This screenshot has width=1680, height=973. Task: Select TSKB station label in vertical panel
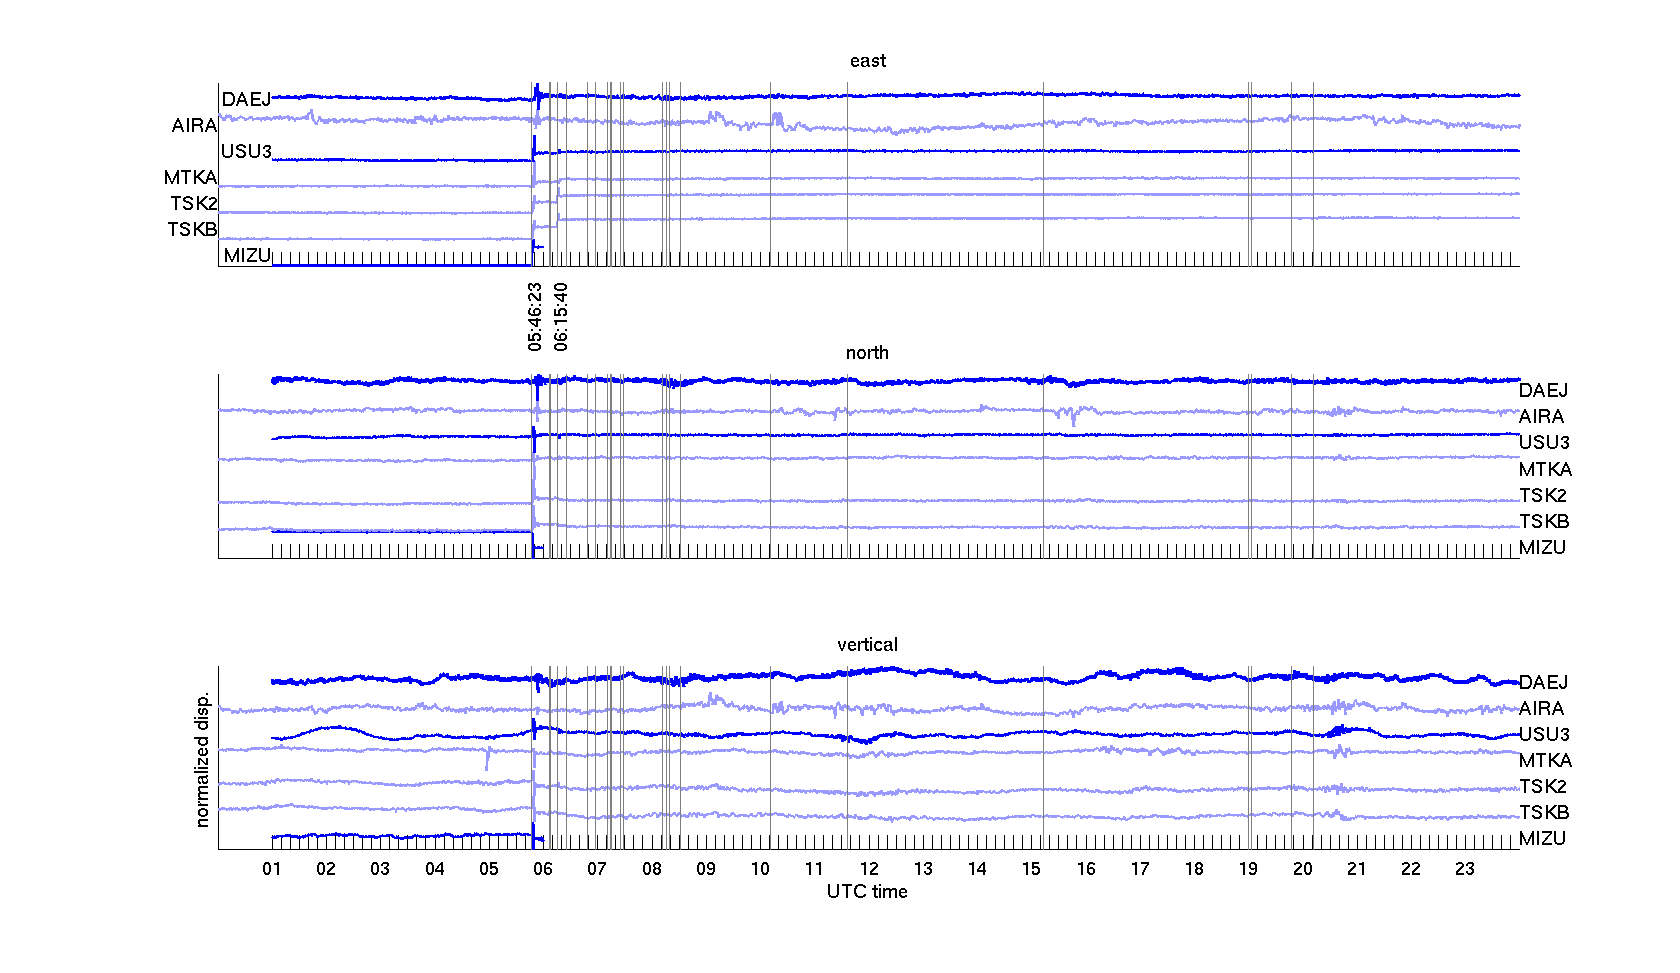pyautogui.click(x=1544, y=812)
